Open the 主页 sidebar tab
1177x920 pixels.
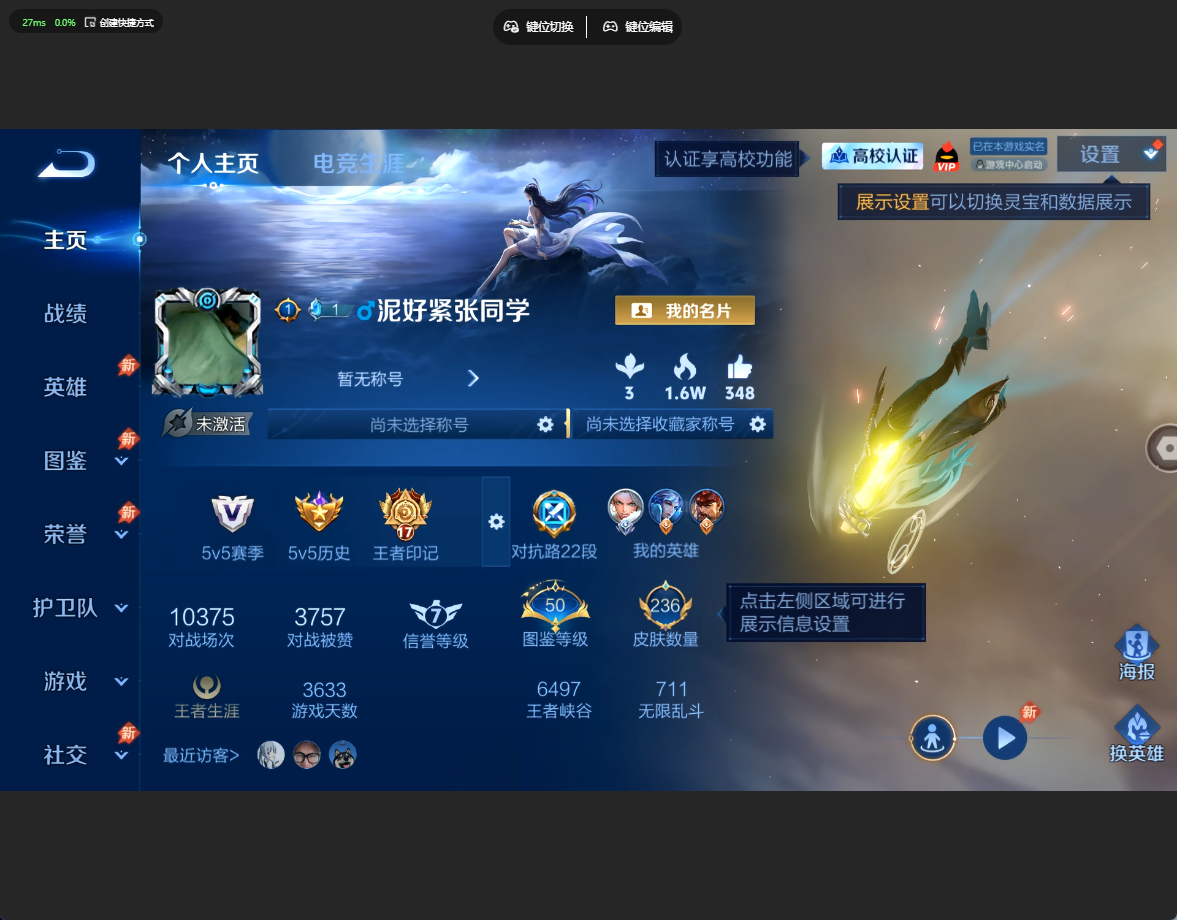tap(65, 240)
